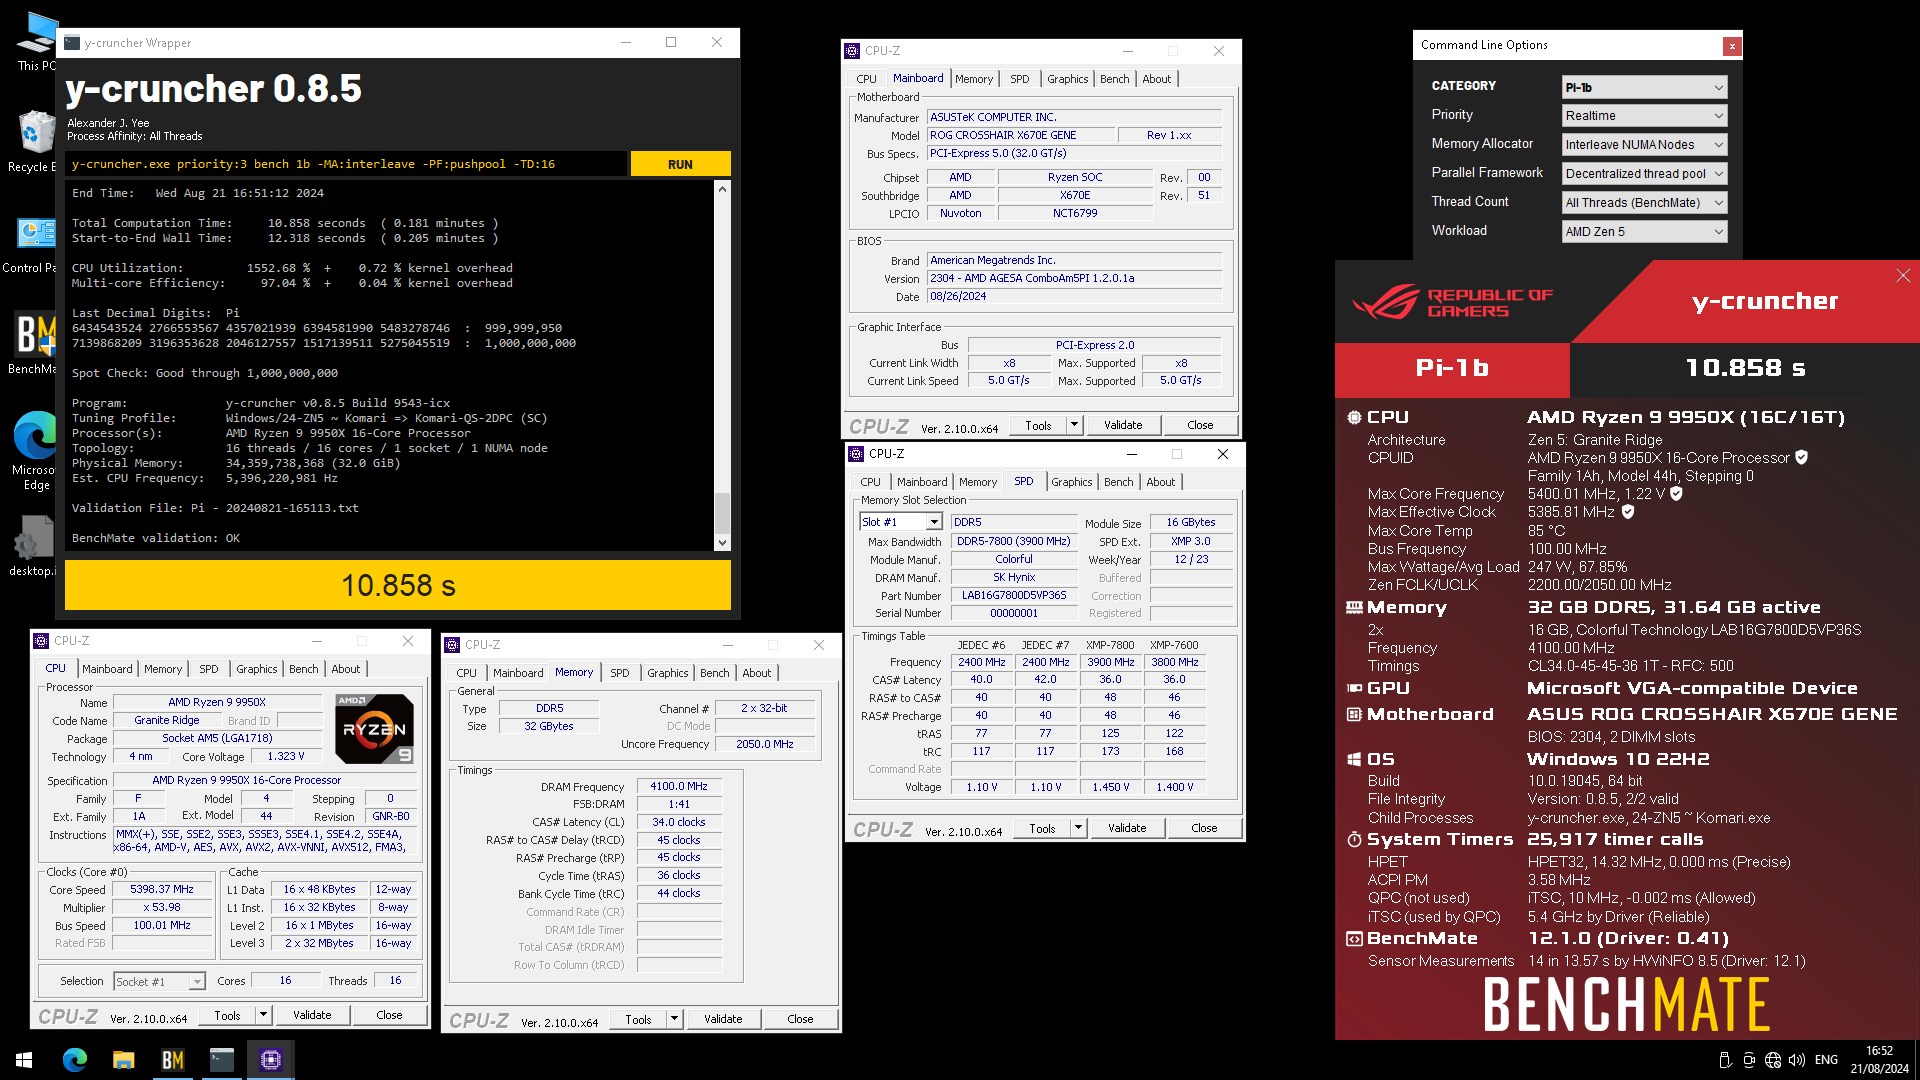The width and height of the screenshot is (1920, 1080).
Task: Open USB device tray icon
Action: tap(1725, 1060)
